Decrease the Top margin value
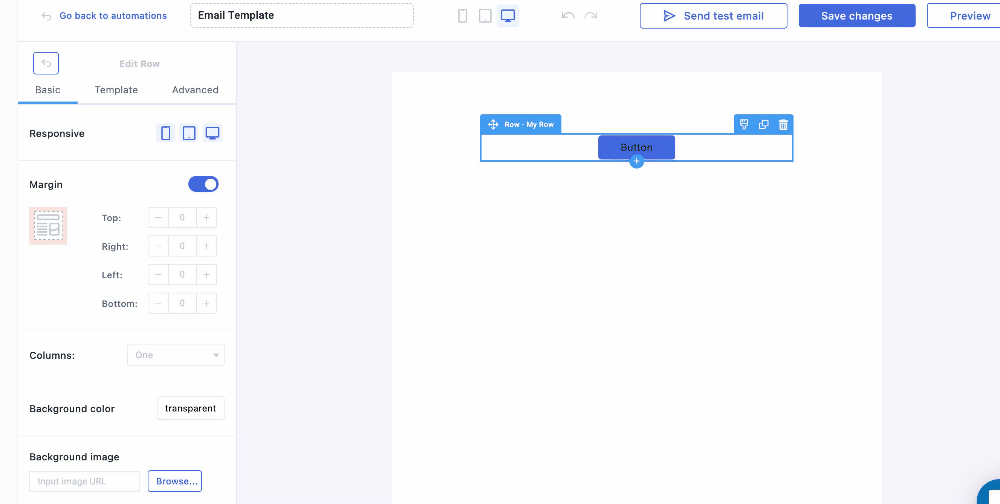This screenshot has width=1000, height=504. tap(158, 218)
